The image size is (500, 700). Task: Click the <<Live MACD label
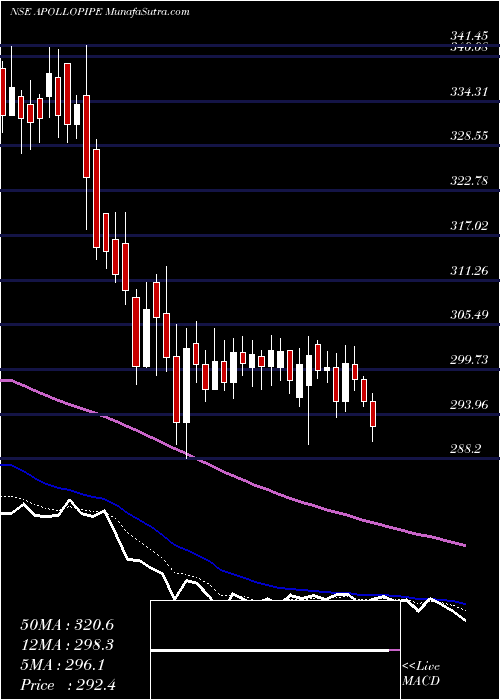click(421, 674)
